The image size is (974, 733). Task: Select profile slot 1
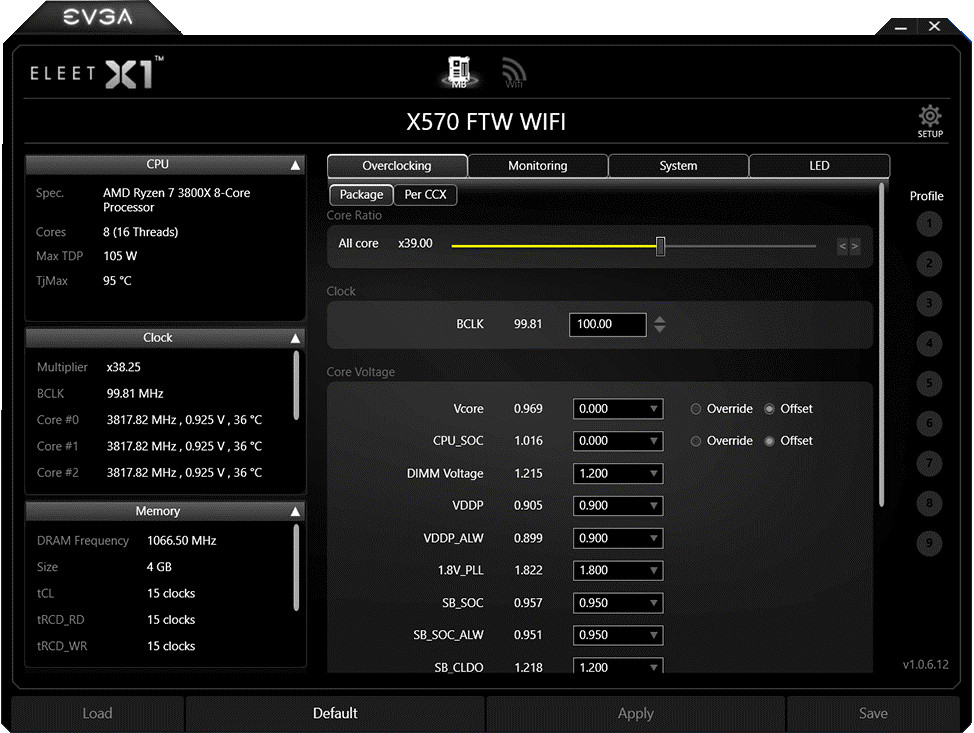929,224
